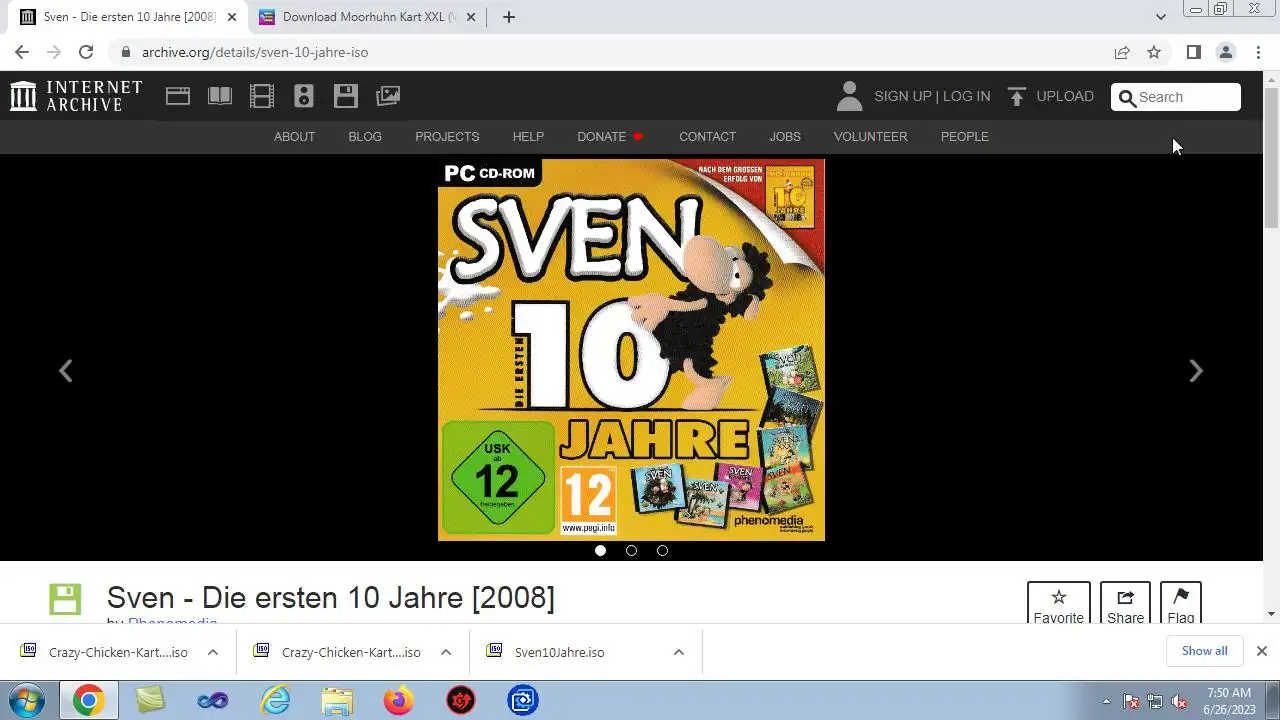
Task: Click the taskbar clock showing 7:50 AM
Action: (x=1229, y=701)
